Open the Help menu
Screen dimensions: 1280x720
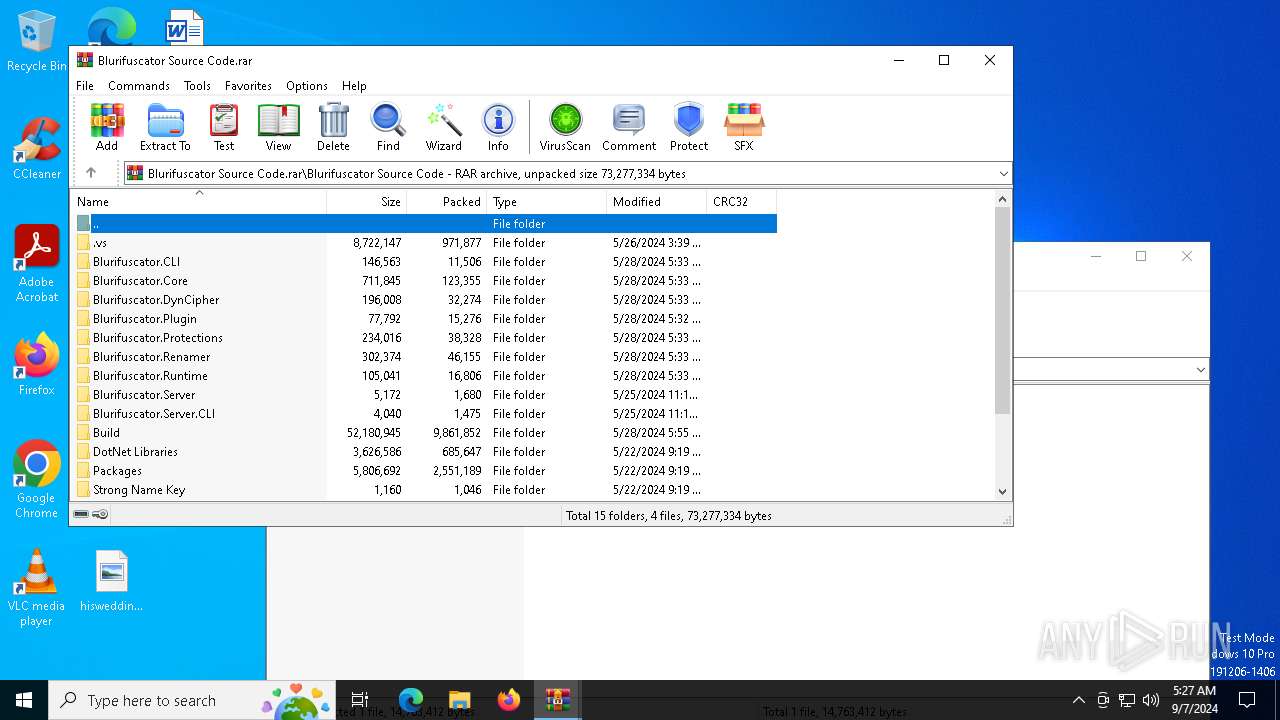(354, 86)
